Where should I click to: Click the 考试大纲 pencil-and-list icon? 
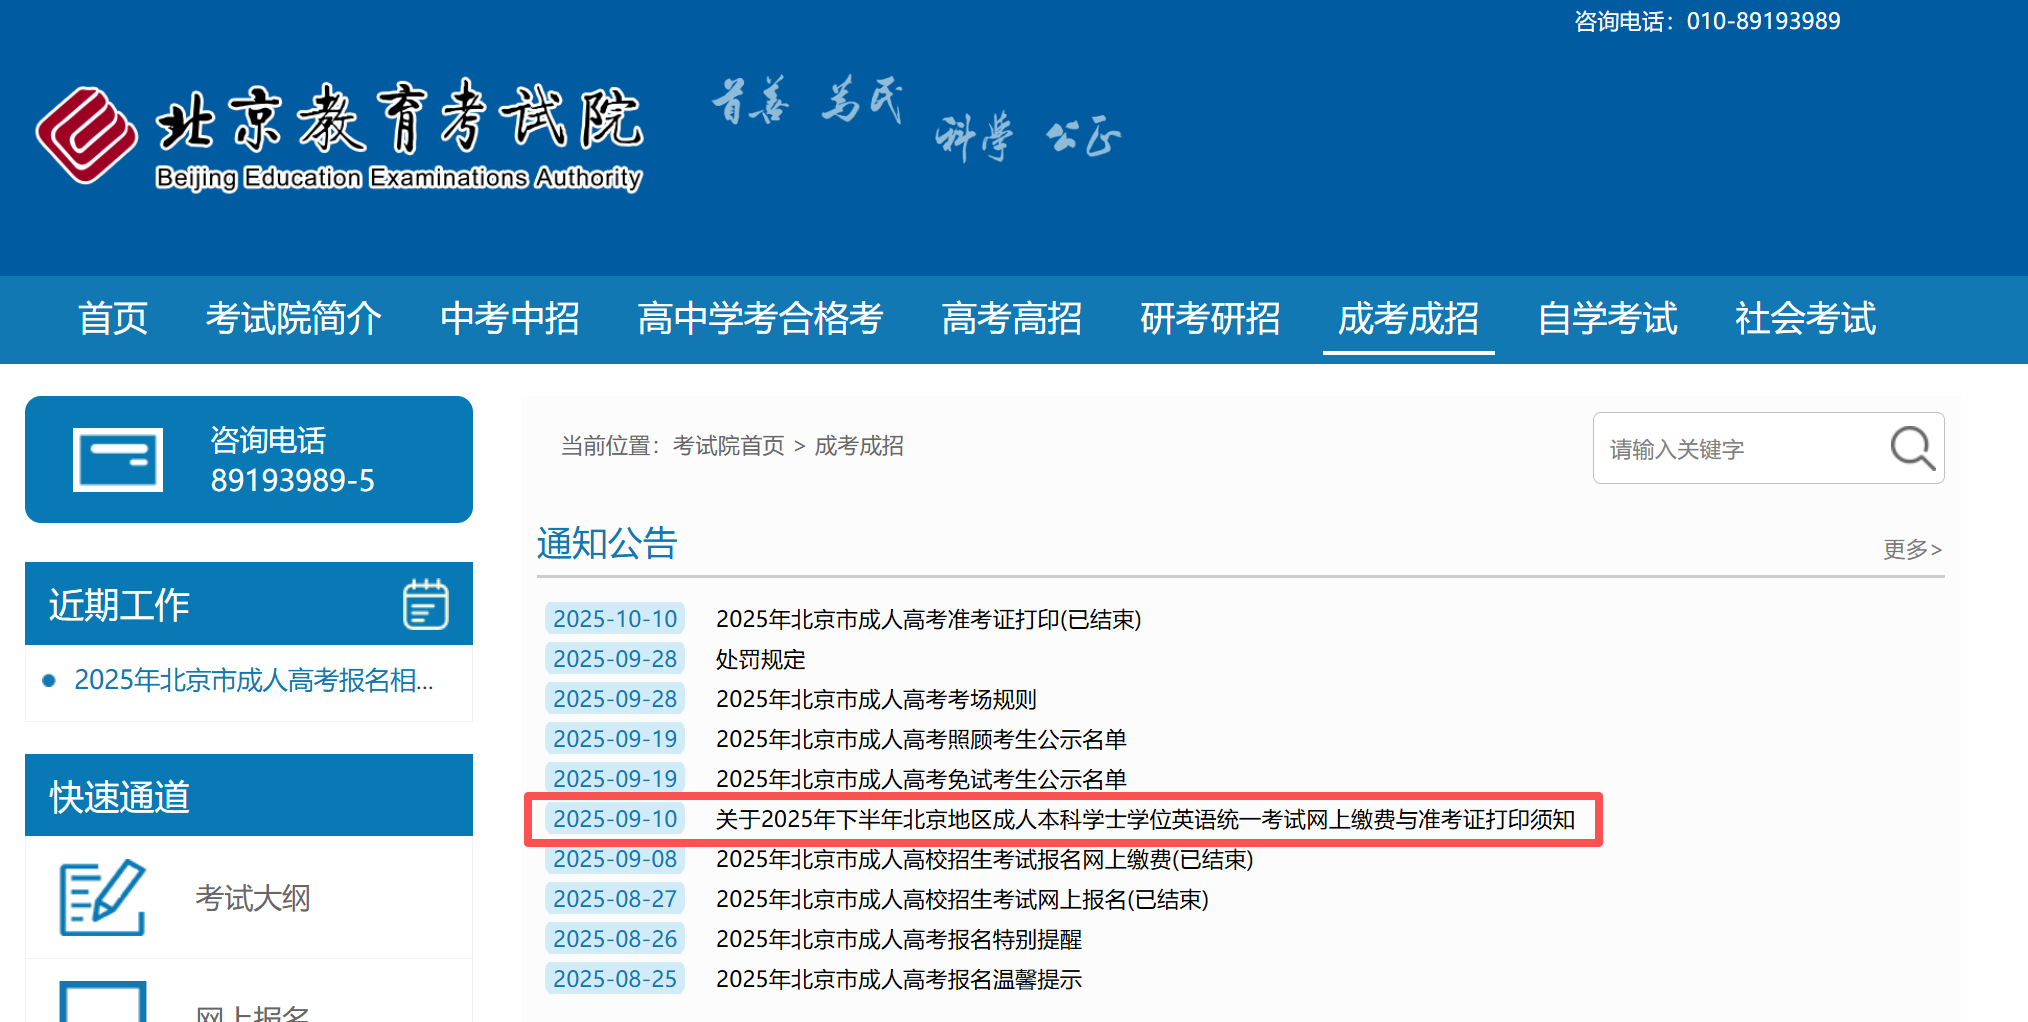pos(103,897)
